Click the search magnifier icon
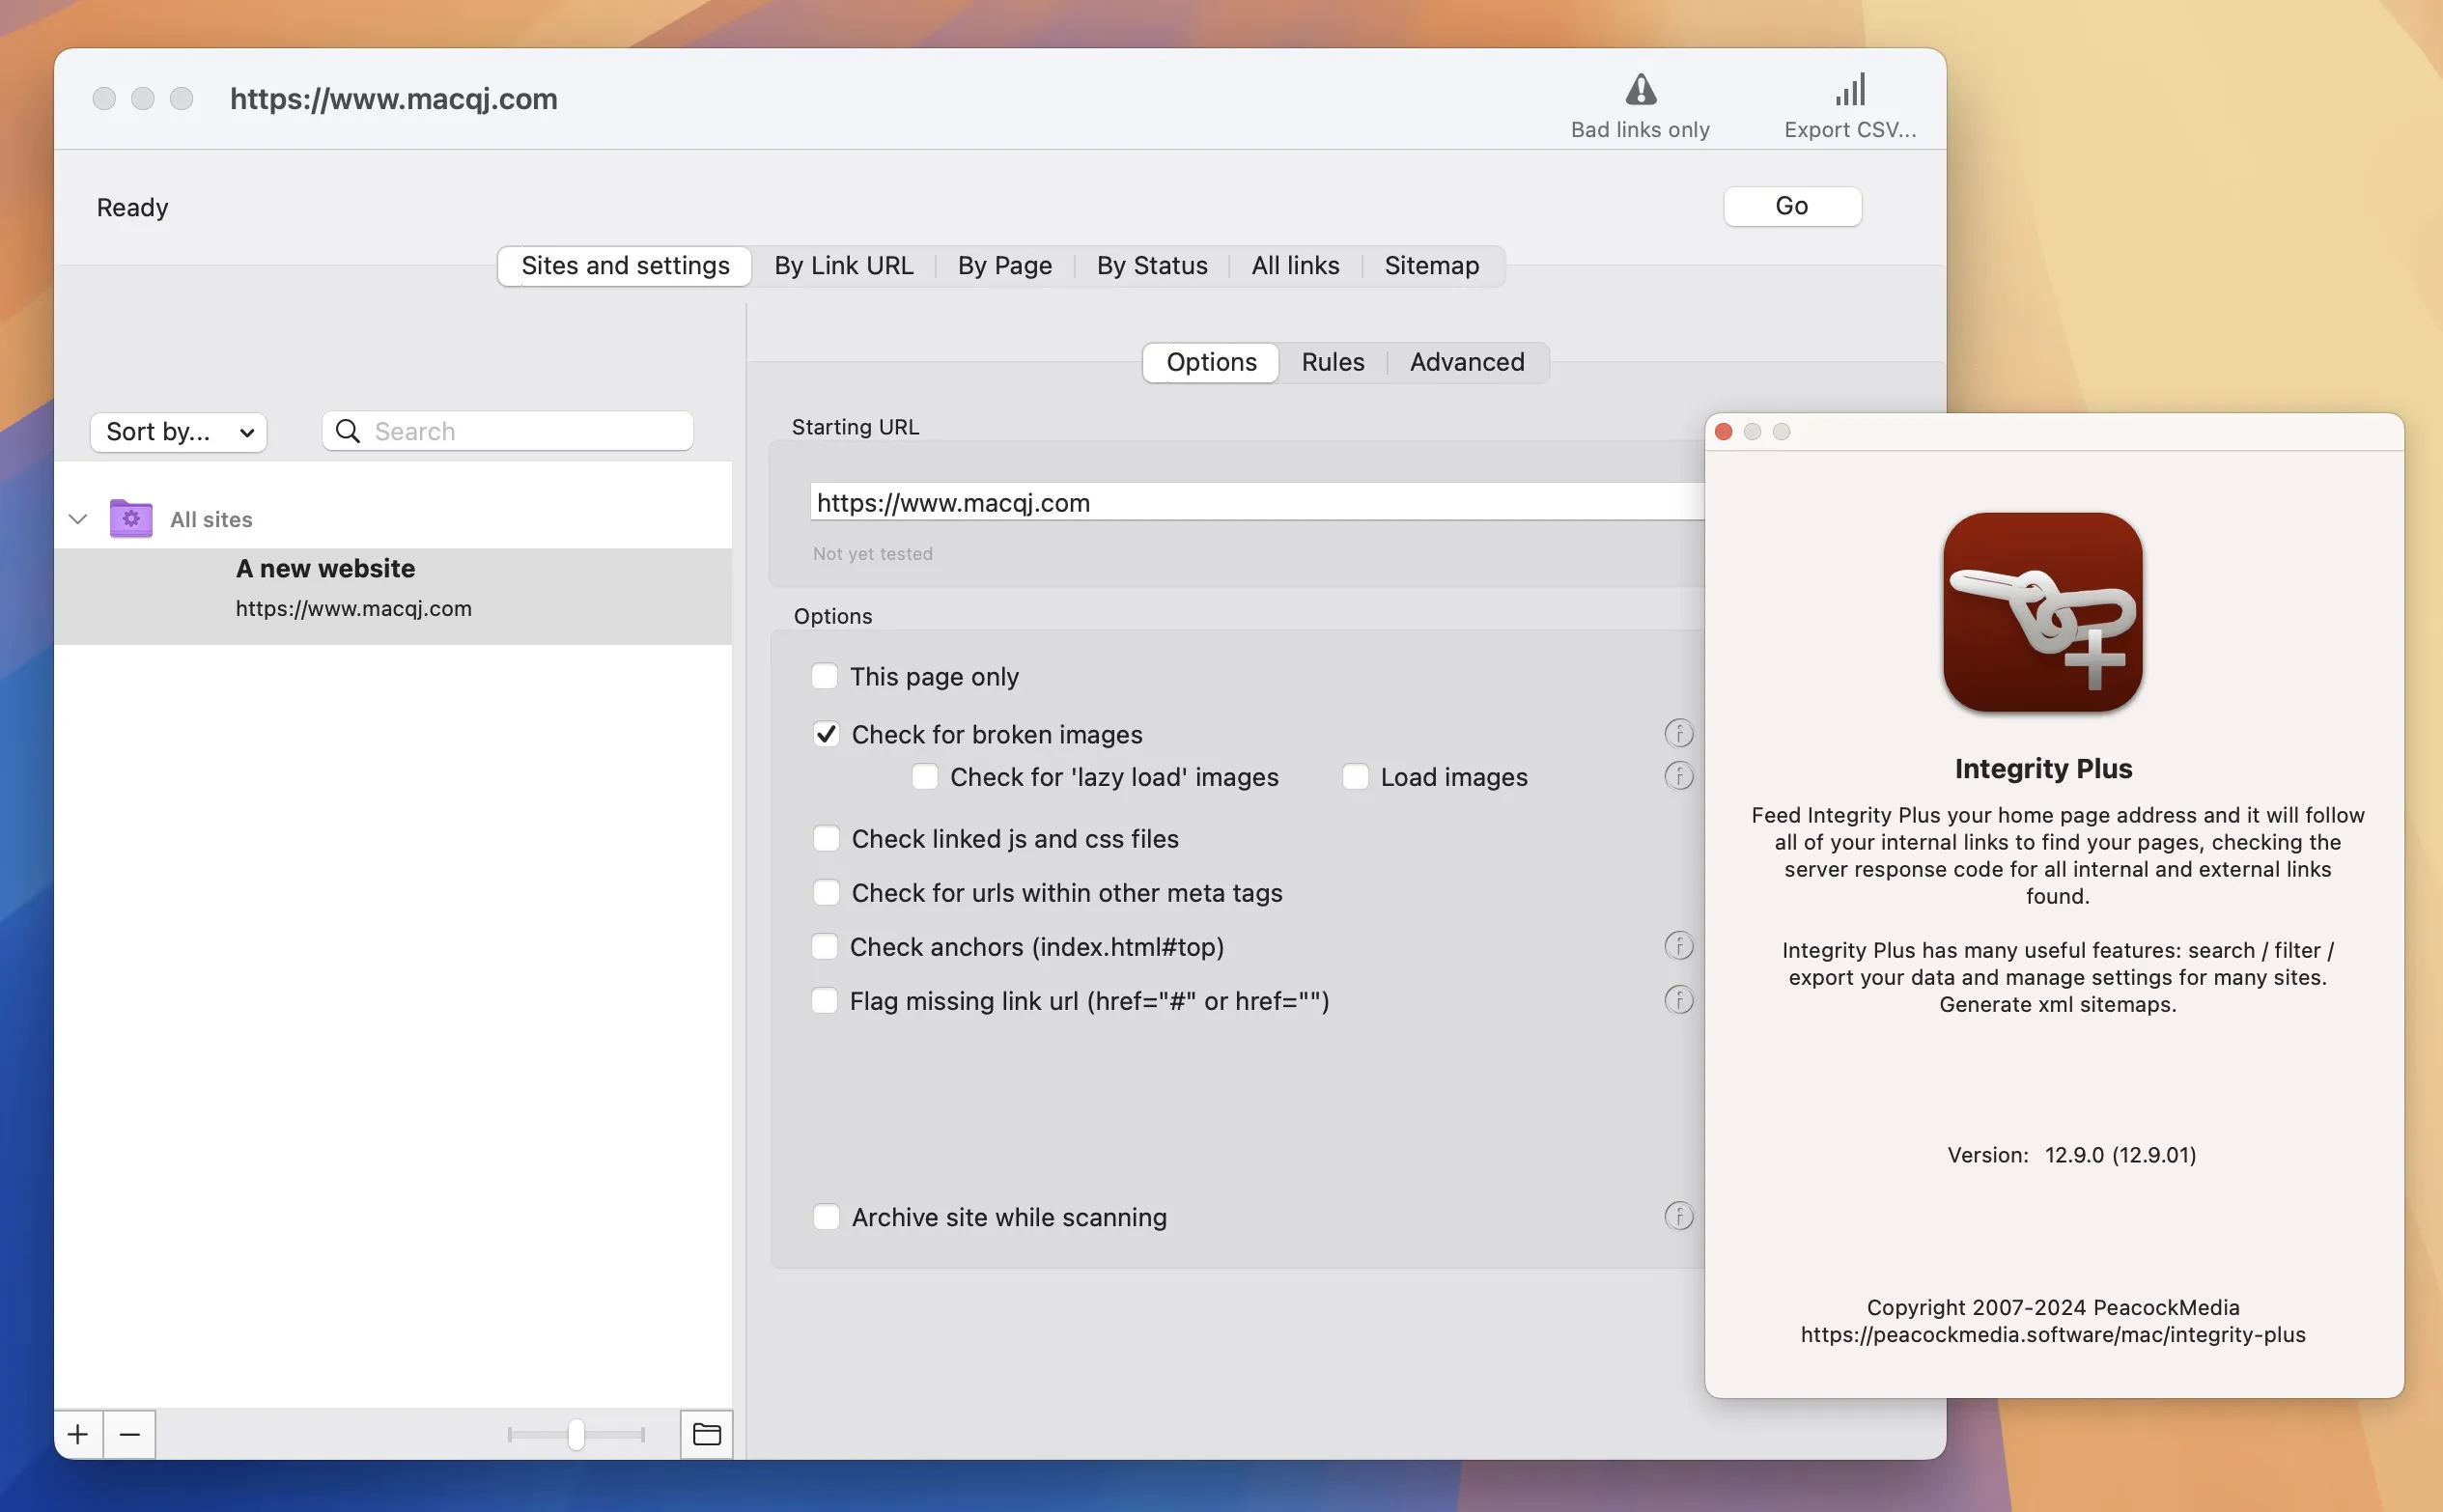Viewport: 2443px width, 1512px height. 347,431
